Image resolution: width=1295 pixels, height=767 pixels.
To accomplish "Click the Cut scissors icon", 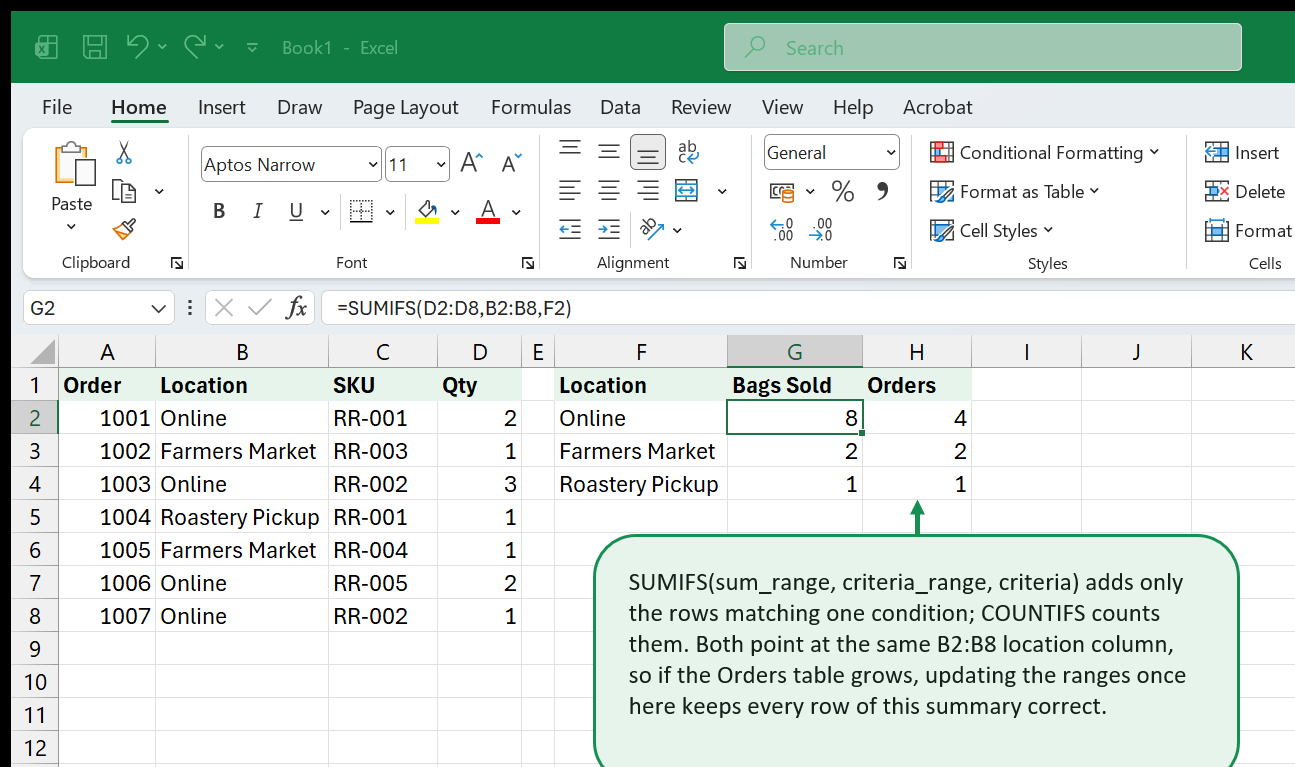I will tap(124, 152).
